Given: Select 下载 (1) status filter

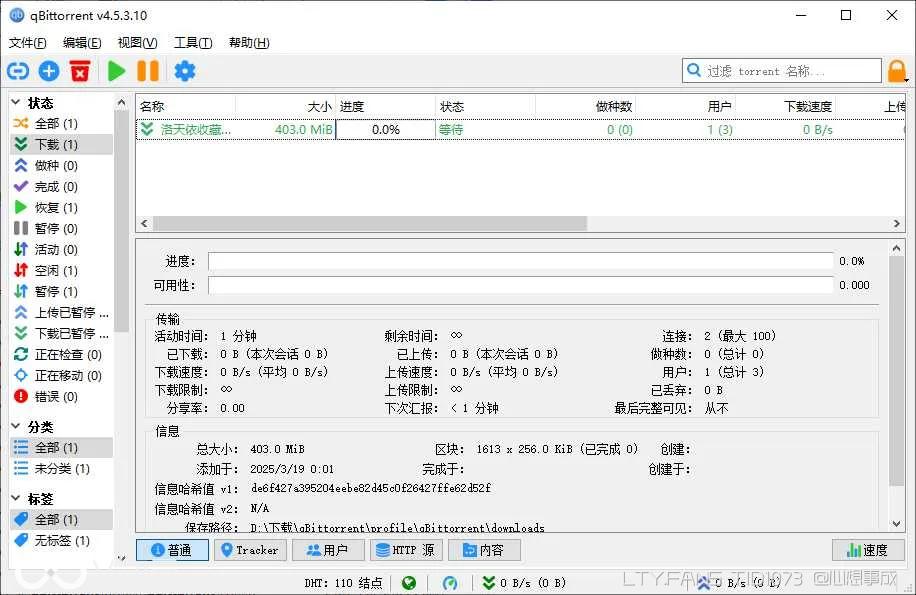Looking at the screenshot, I should click(x=61, y=144).
